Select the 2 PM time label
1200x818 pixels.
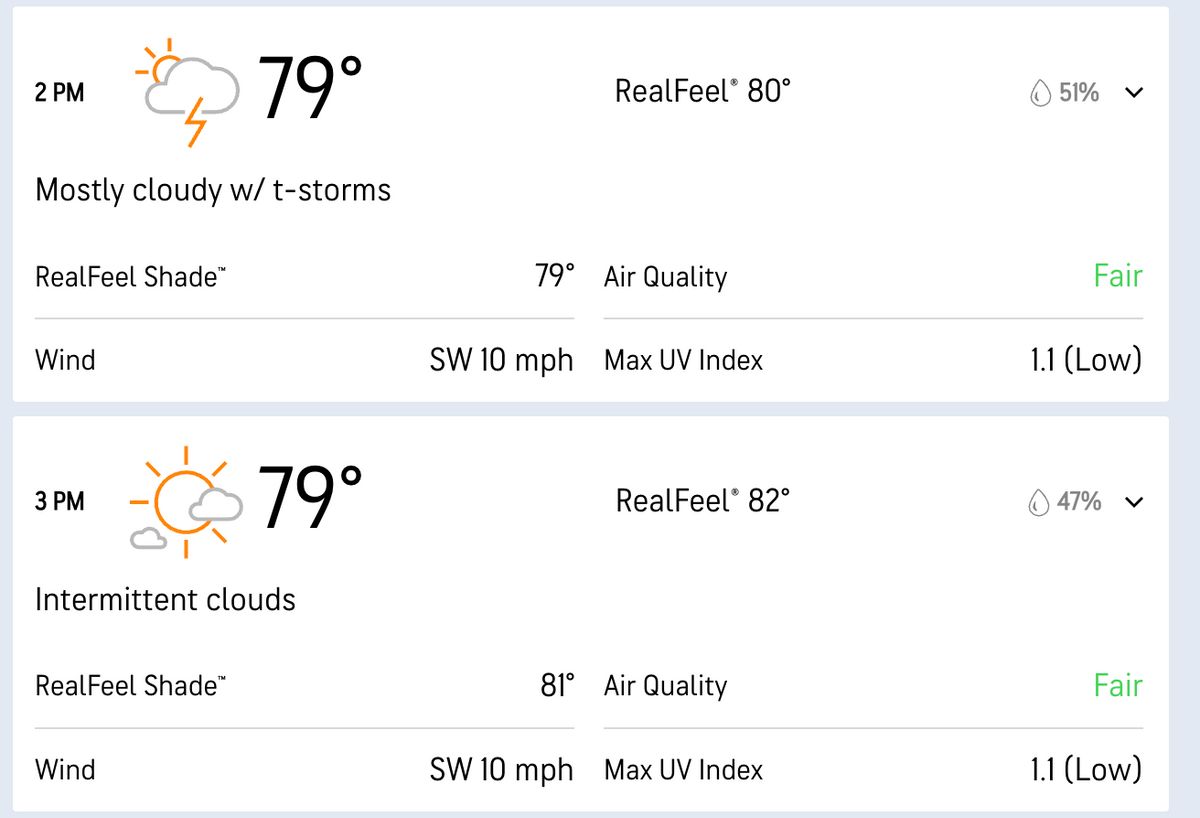60,93
